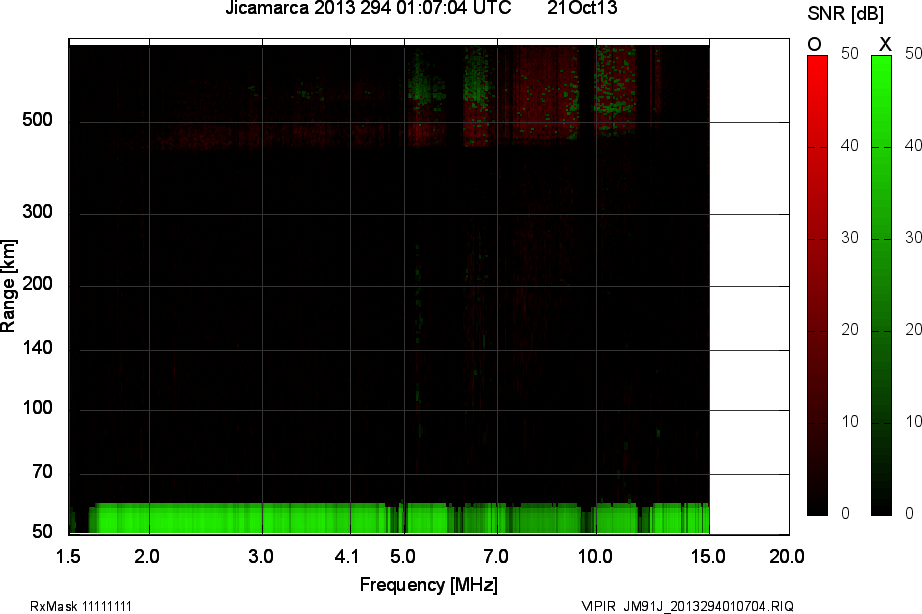Click the frequency axis tick "5.0"

coord(403,556)
